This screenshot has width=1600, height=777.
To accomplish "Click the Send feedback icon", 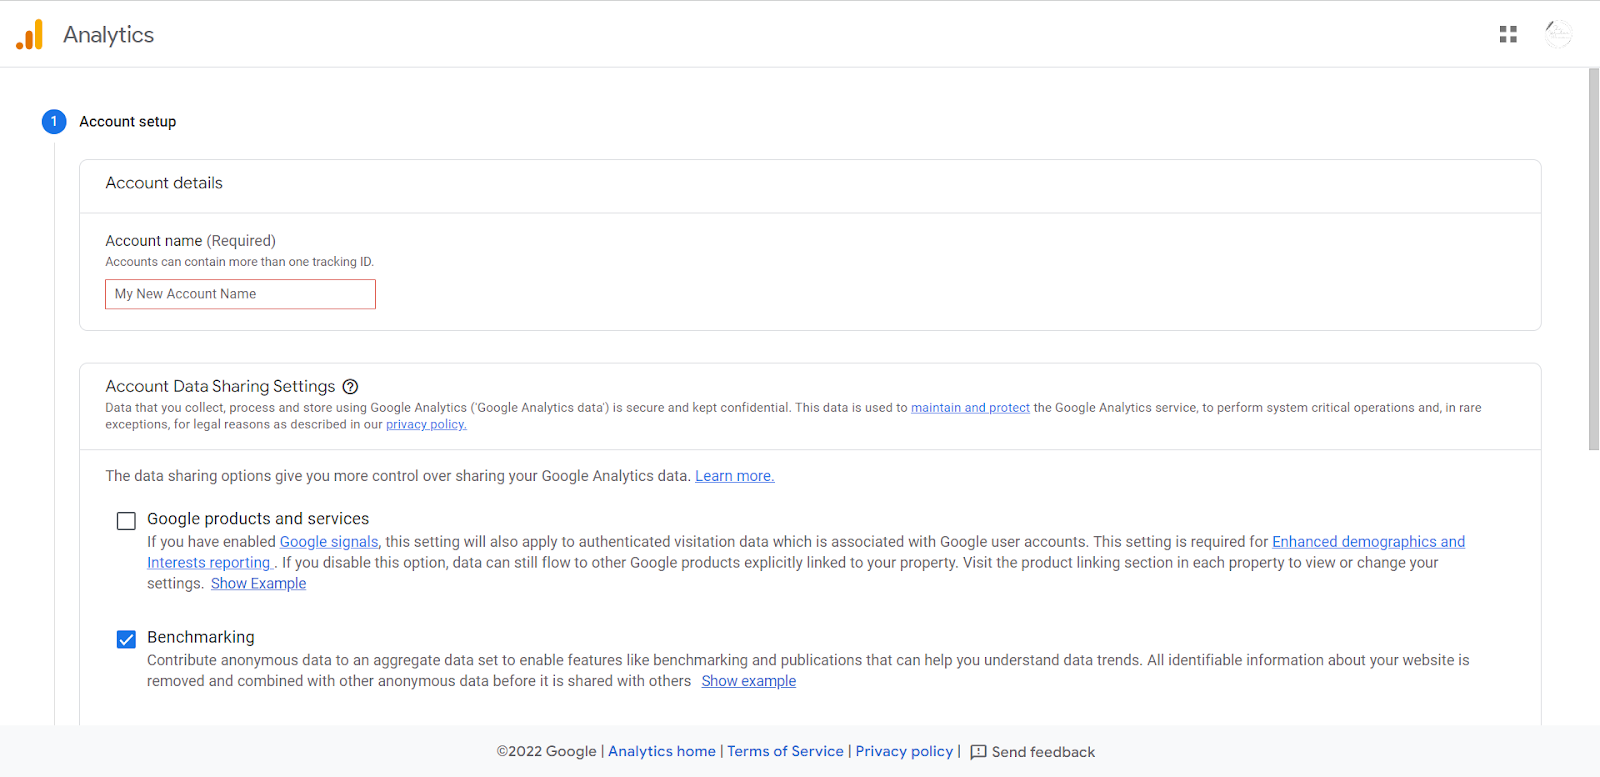I will tap(978, 752).
